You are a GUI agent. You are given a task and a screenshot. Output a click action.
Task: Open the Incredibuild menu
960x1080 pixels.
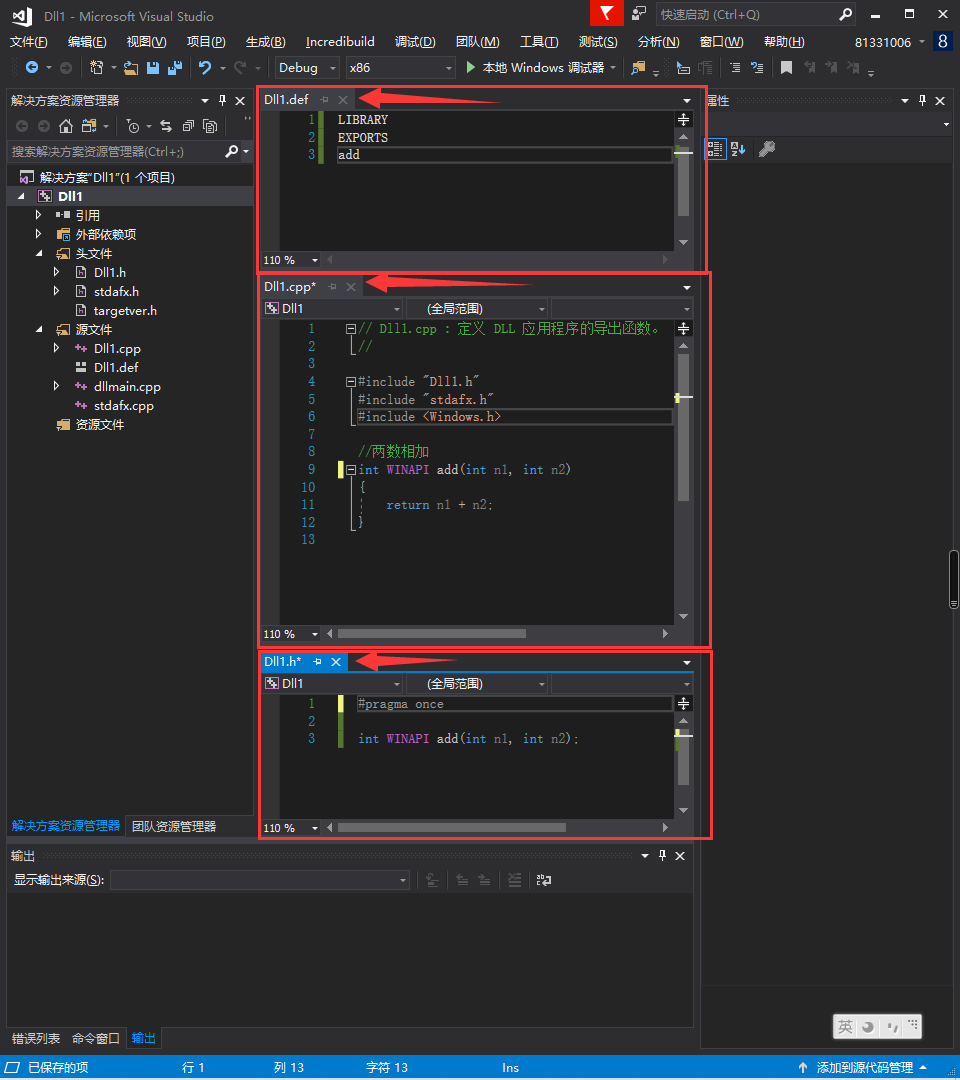(x=340, y=42)
